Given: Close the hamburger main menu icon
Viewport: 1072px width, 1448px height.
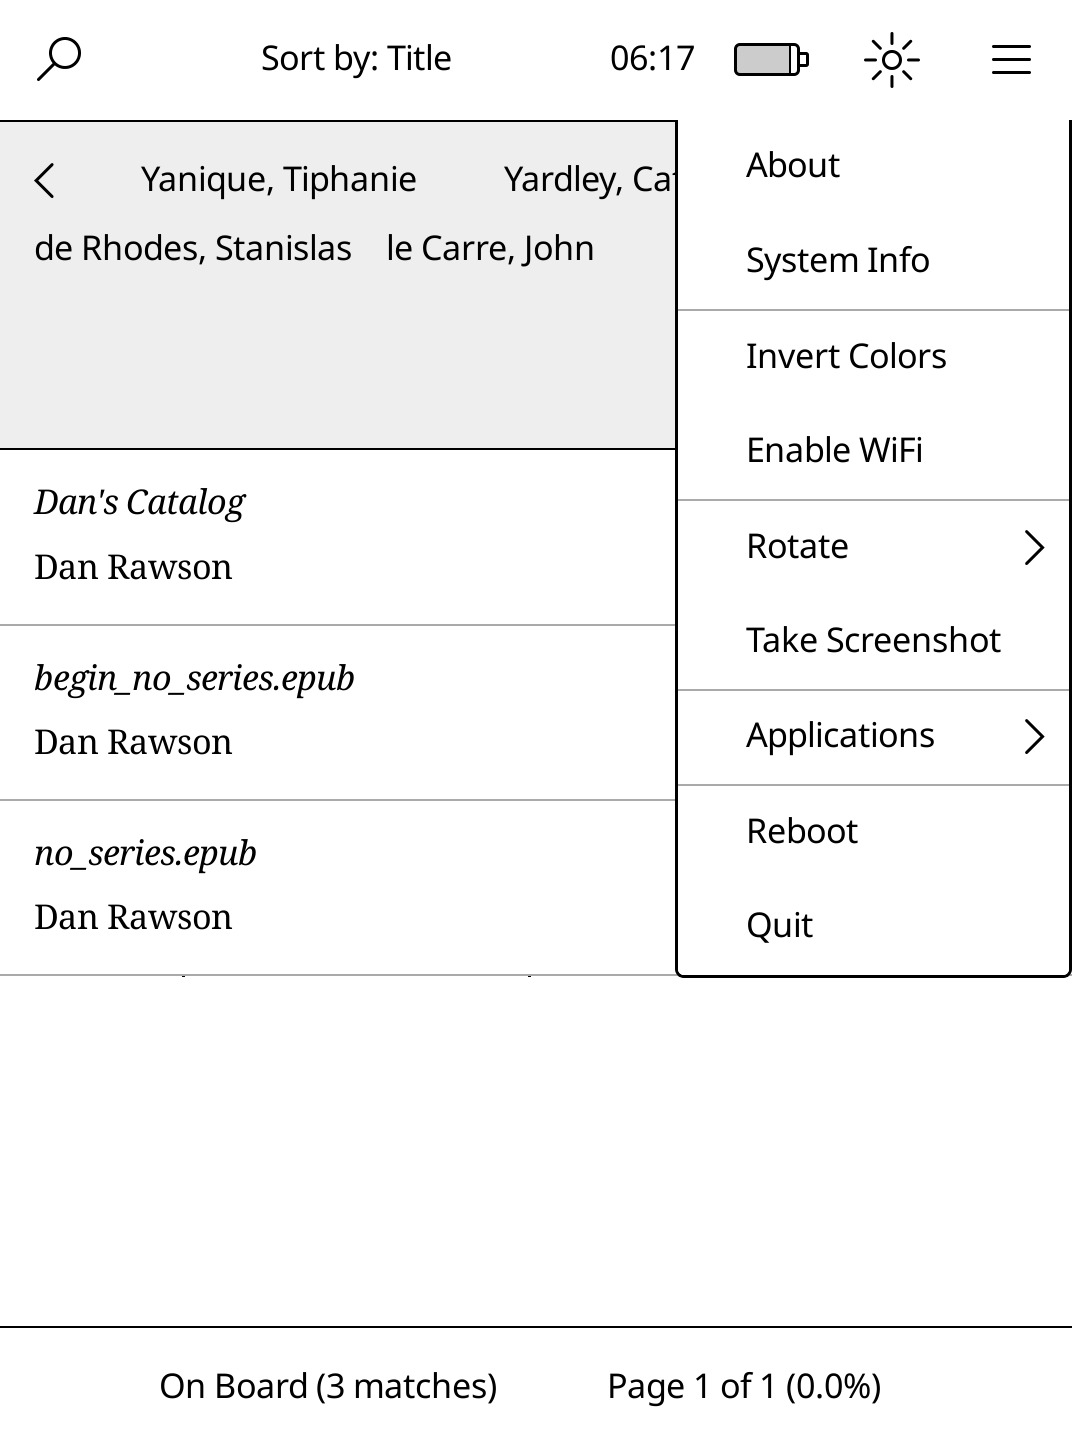Looking at the screenshot, I should pyautogui.click(x=1011, y=60).
